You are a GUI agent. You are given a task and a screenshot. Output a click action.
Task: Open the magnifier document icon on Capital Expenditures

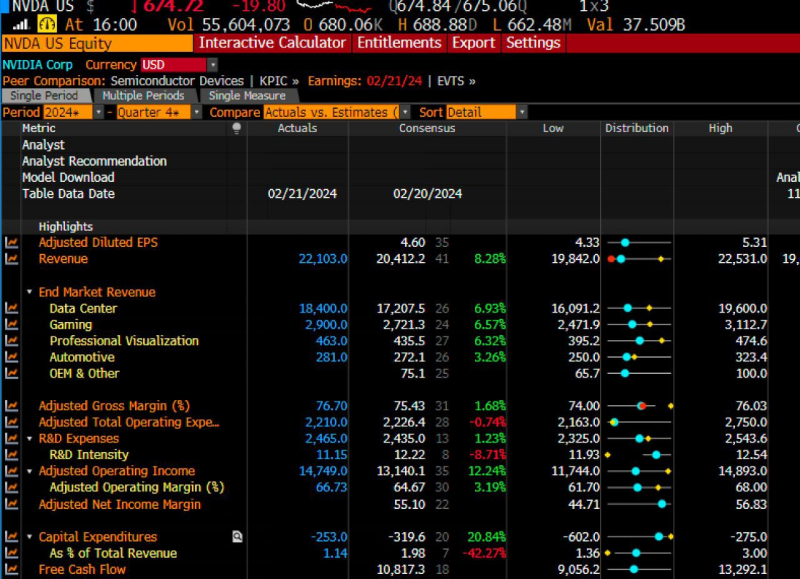[237, 537]
